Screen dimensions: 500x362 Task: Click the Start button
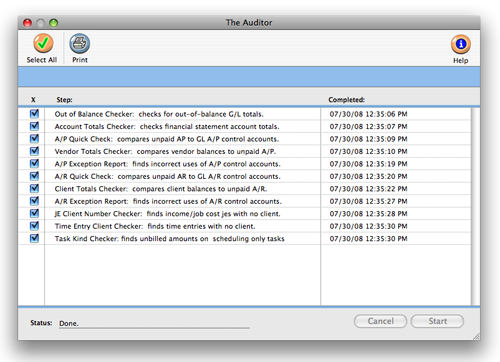[x=437, y=321]
